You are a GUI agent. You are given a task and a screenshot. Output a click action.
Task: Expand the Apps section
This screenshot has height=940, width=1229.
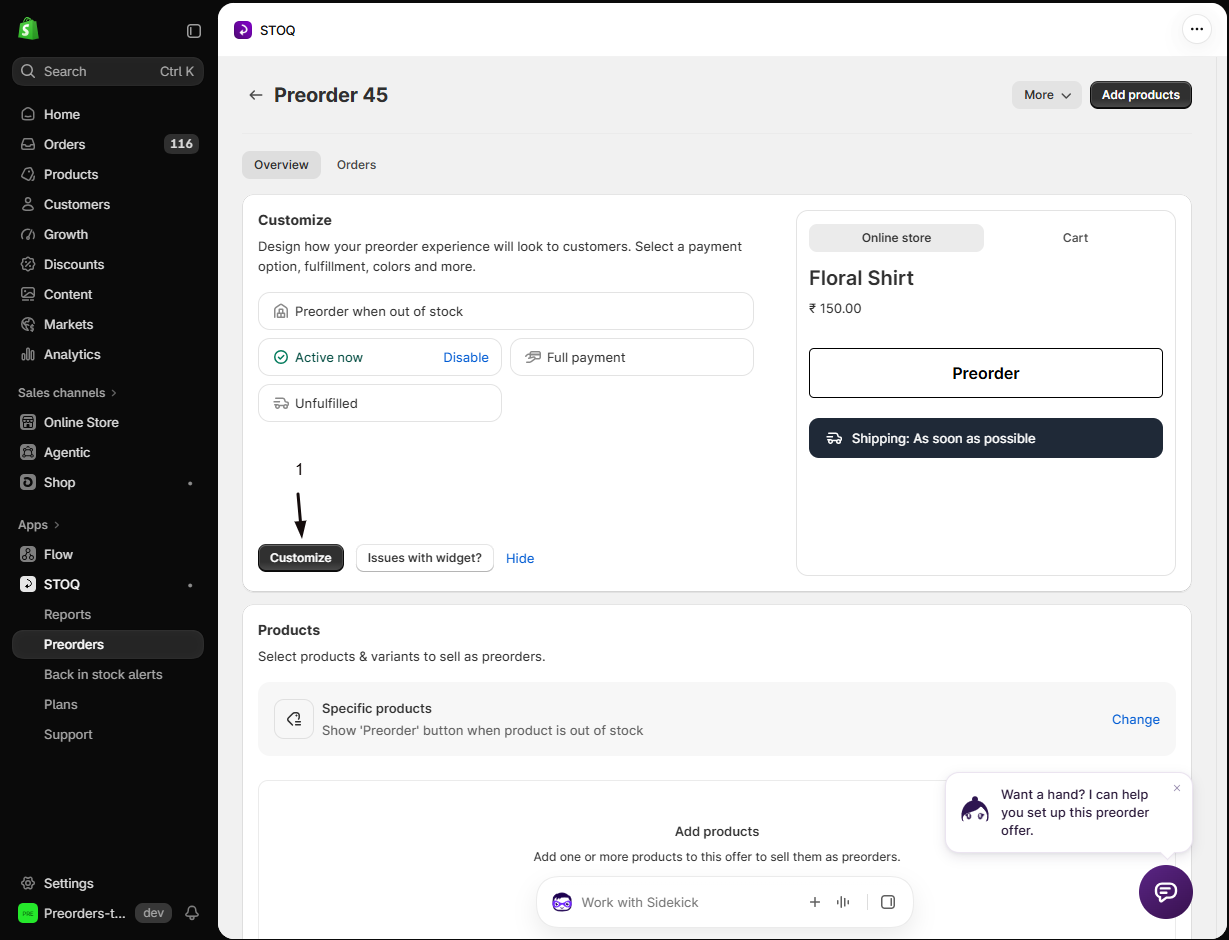click(x=39, y=524)
